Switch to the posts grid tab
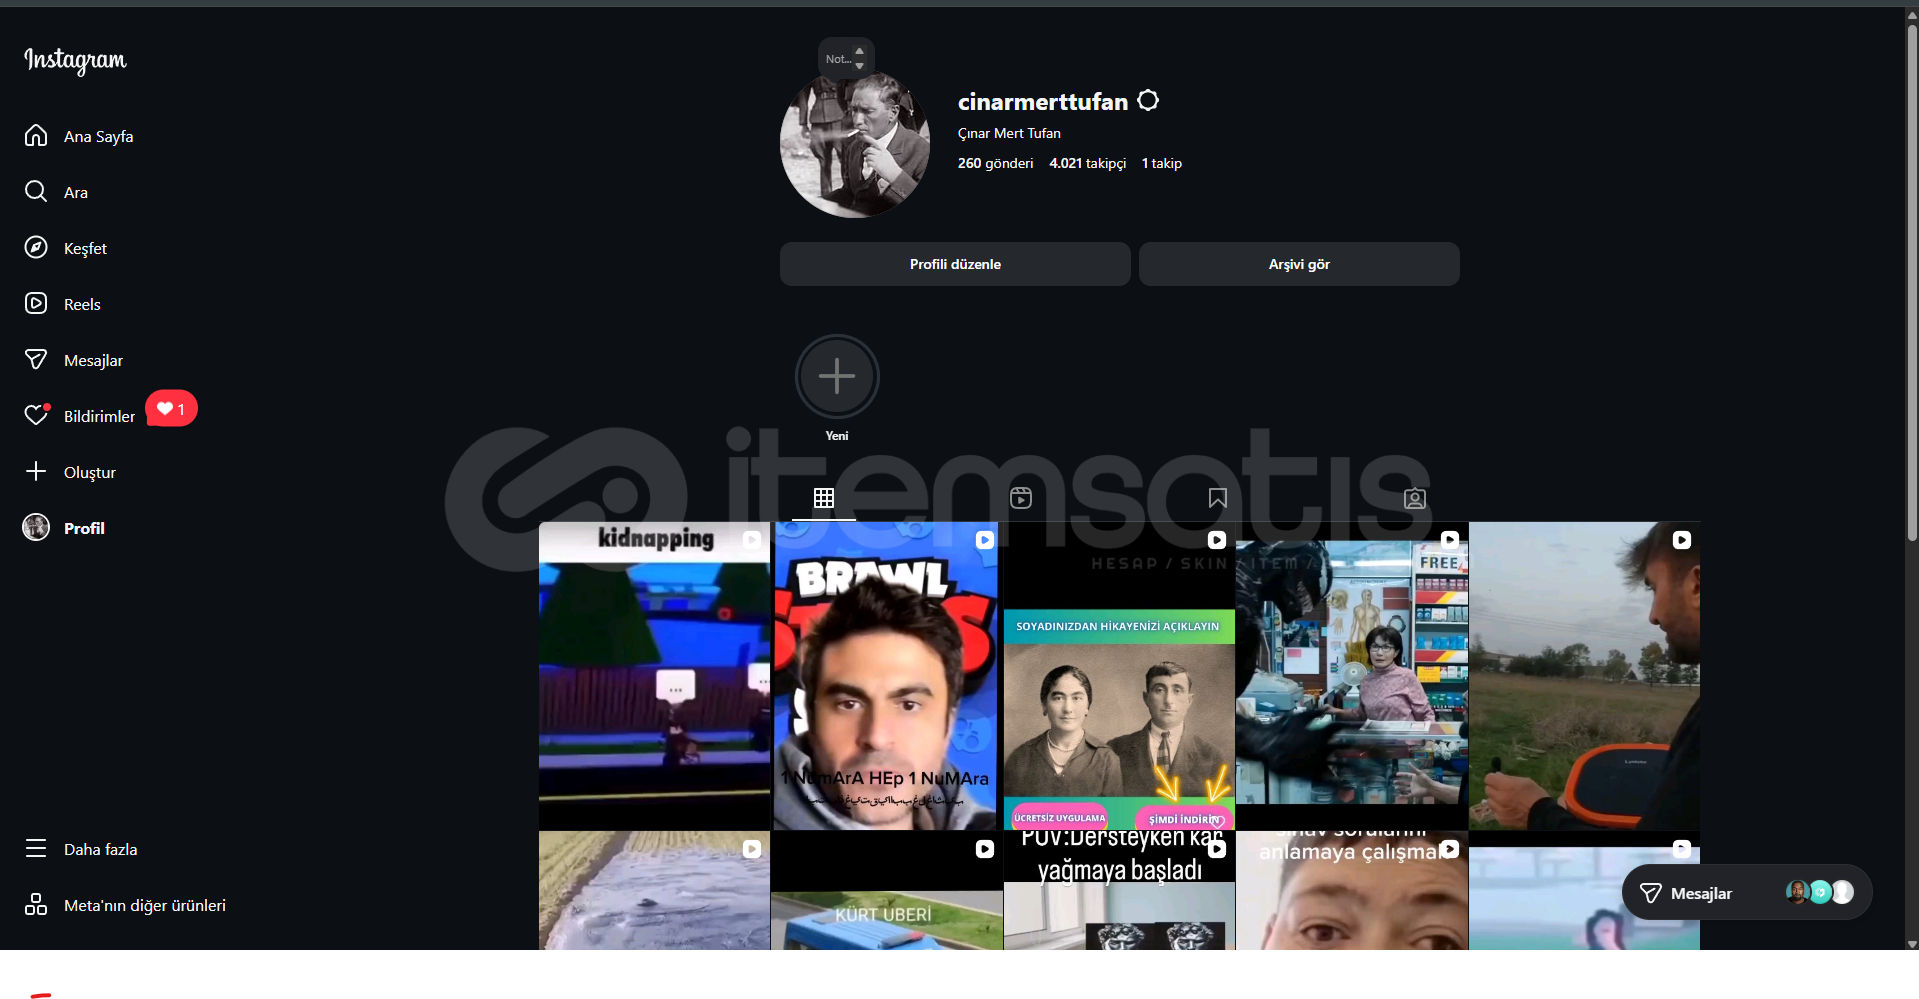The height and width of the screenshot is (999, 1919). click(x=824, y=498)
